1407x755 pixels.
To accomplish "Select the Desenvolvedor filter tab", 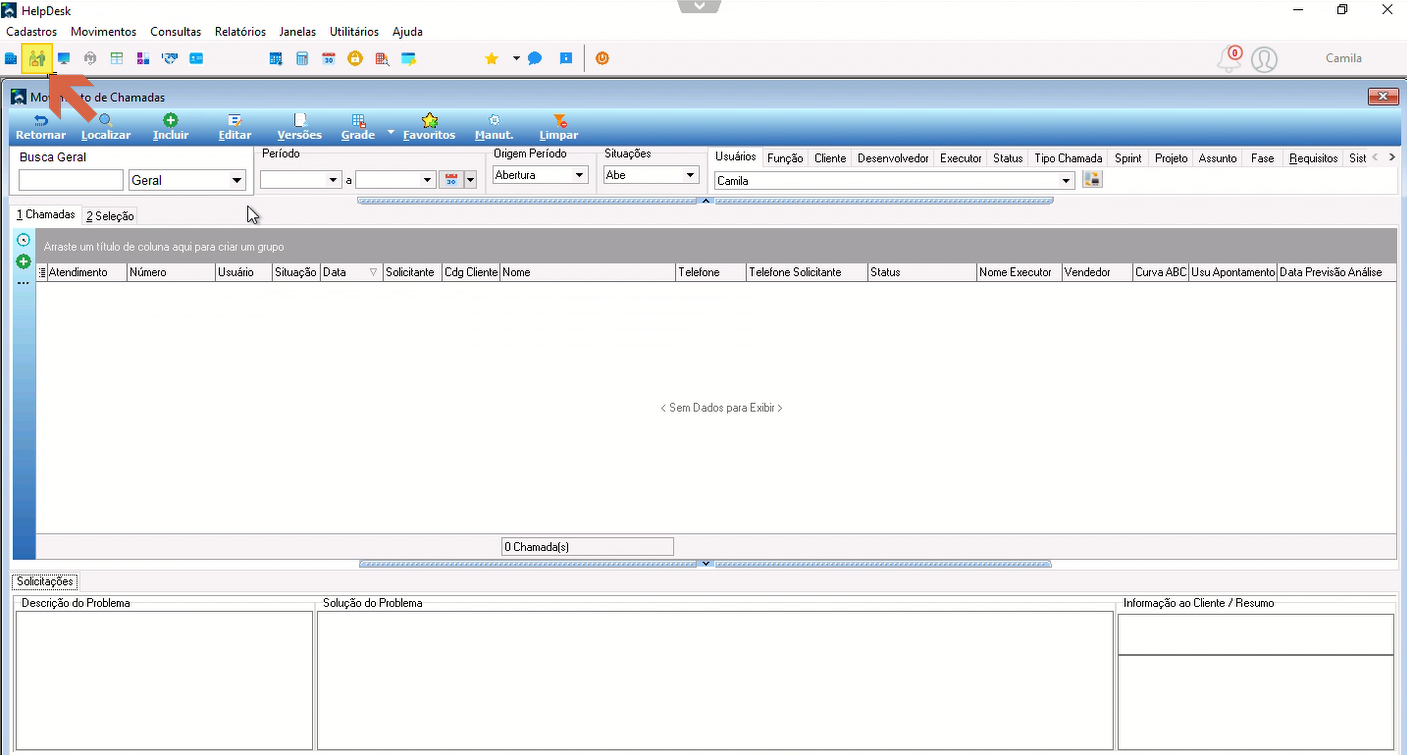I will (893, 158).
